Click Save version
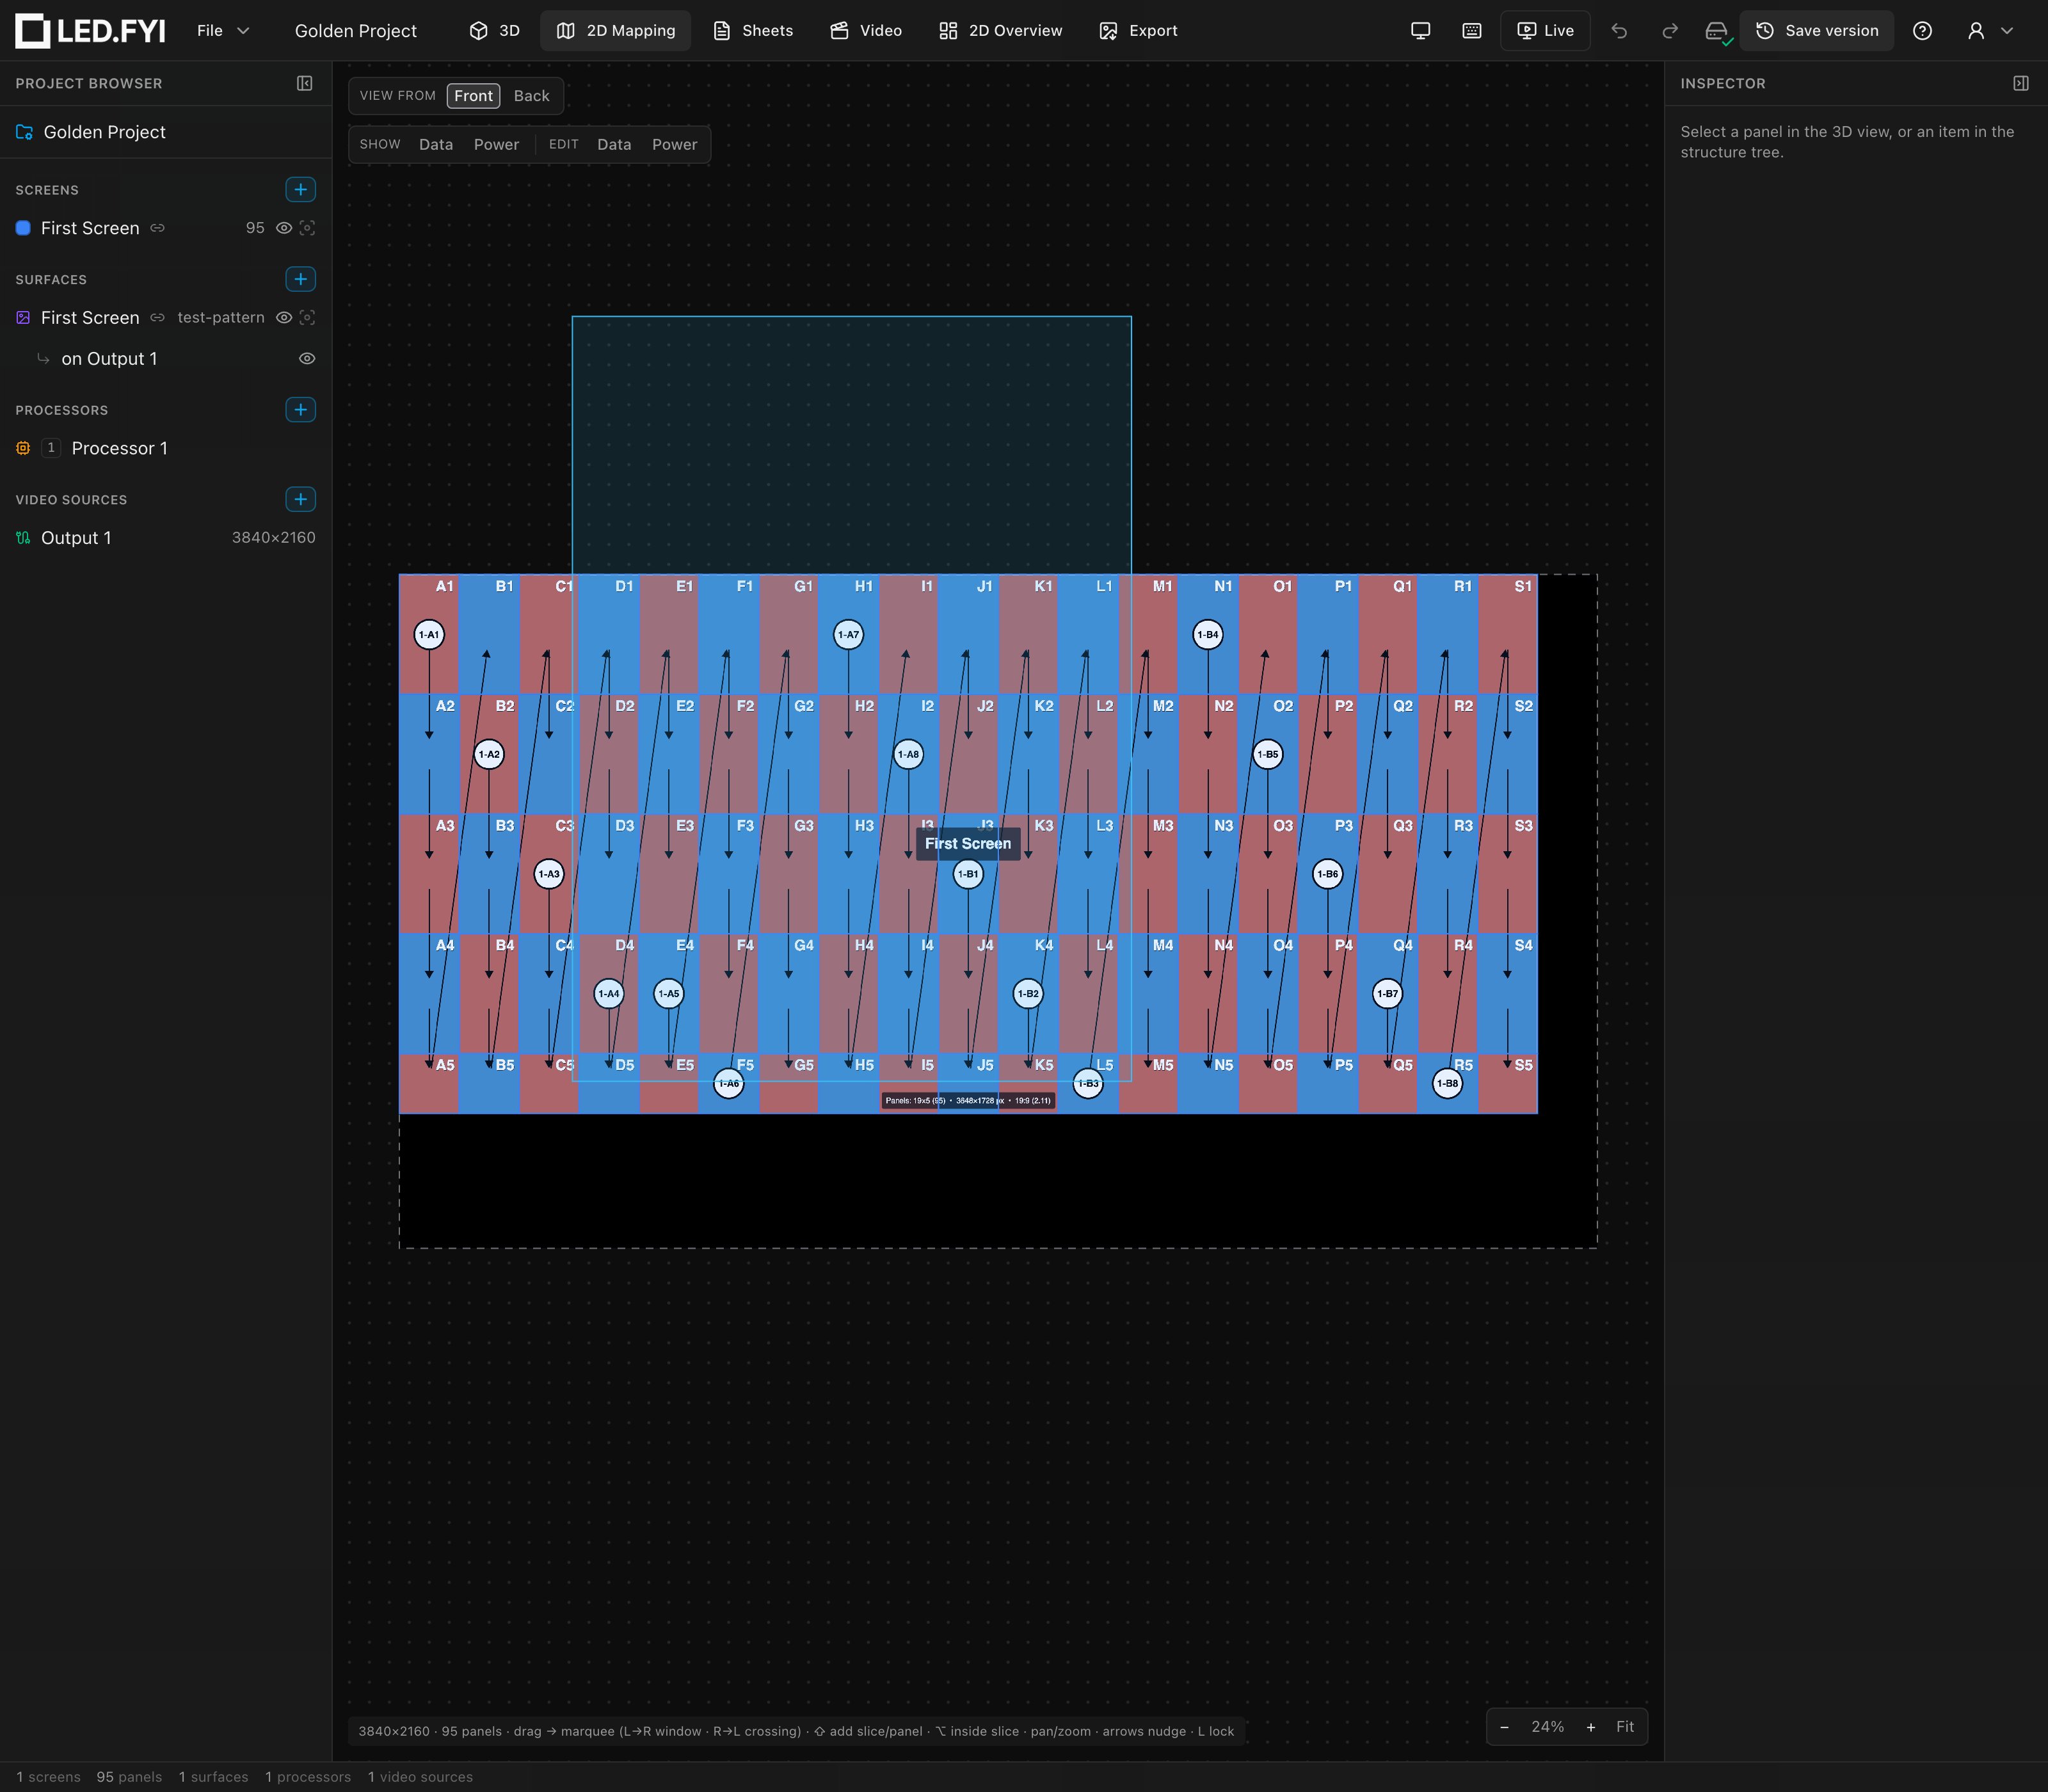Screen dimensions: 2048x1792 click(1817, 31)
